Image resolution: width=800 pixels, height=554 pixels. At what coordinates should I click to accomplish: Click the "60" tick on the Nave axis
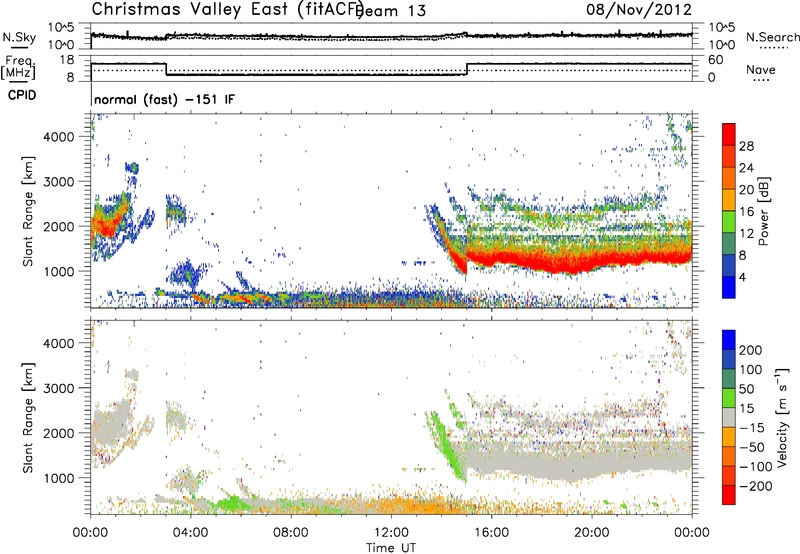click(x=716, y=60)
